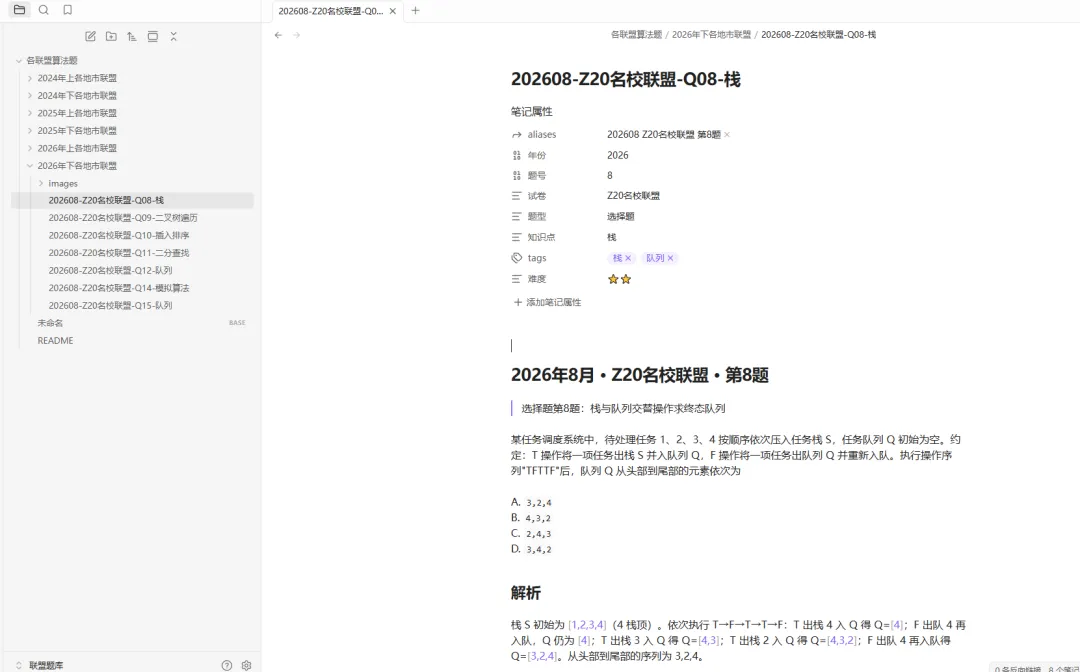
Task: Open vault settings gear
Action: click(247, 665)
